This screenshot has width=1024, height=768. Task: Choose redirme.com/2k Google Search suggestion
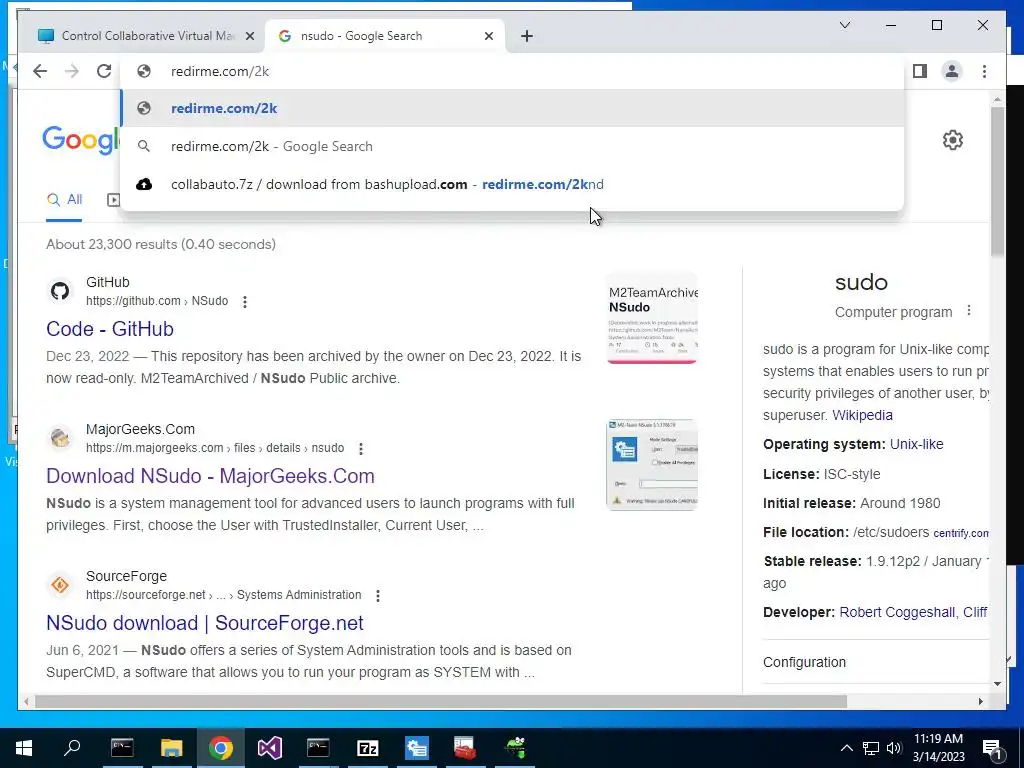512,146
